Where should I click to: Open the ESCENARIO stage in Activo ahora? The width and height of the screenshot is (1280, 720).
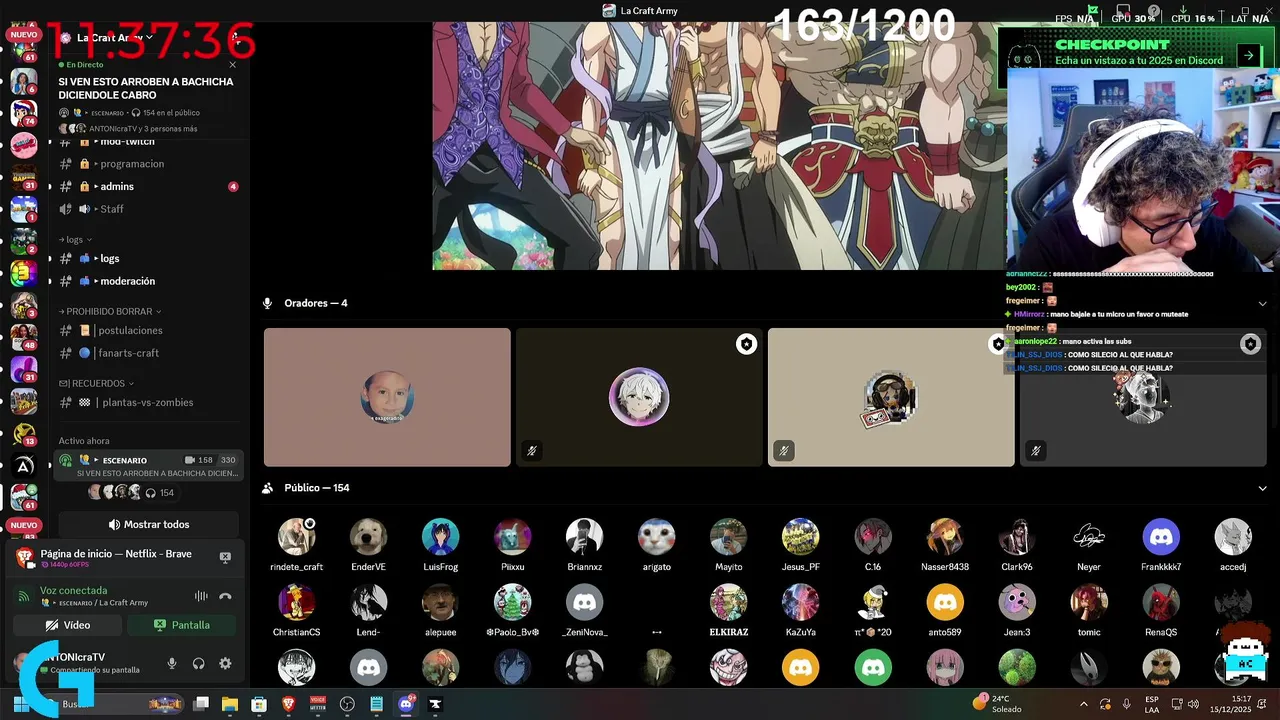pyautogui.click(x=148, y=466)
